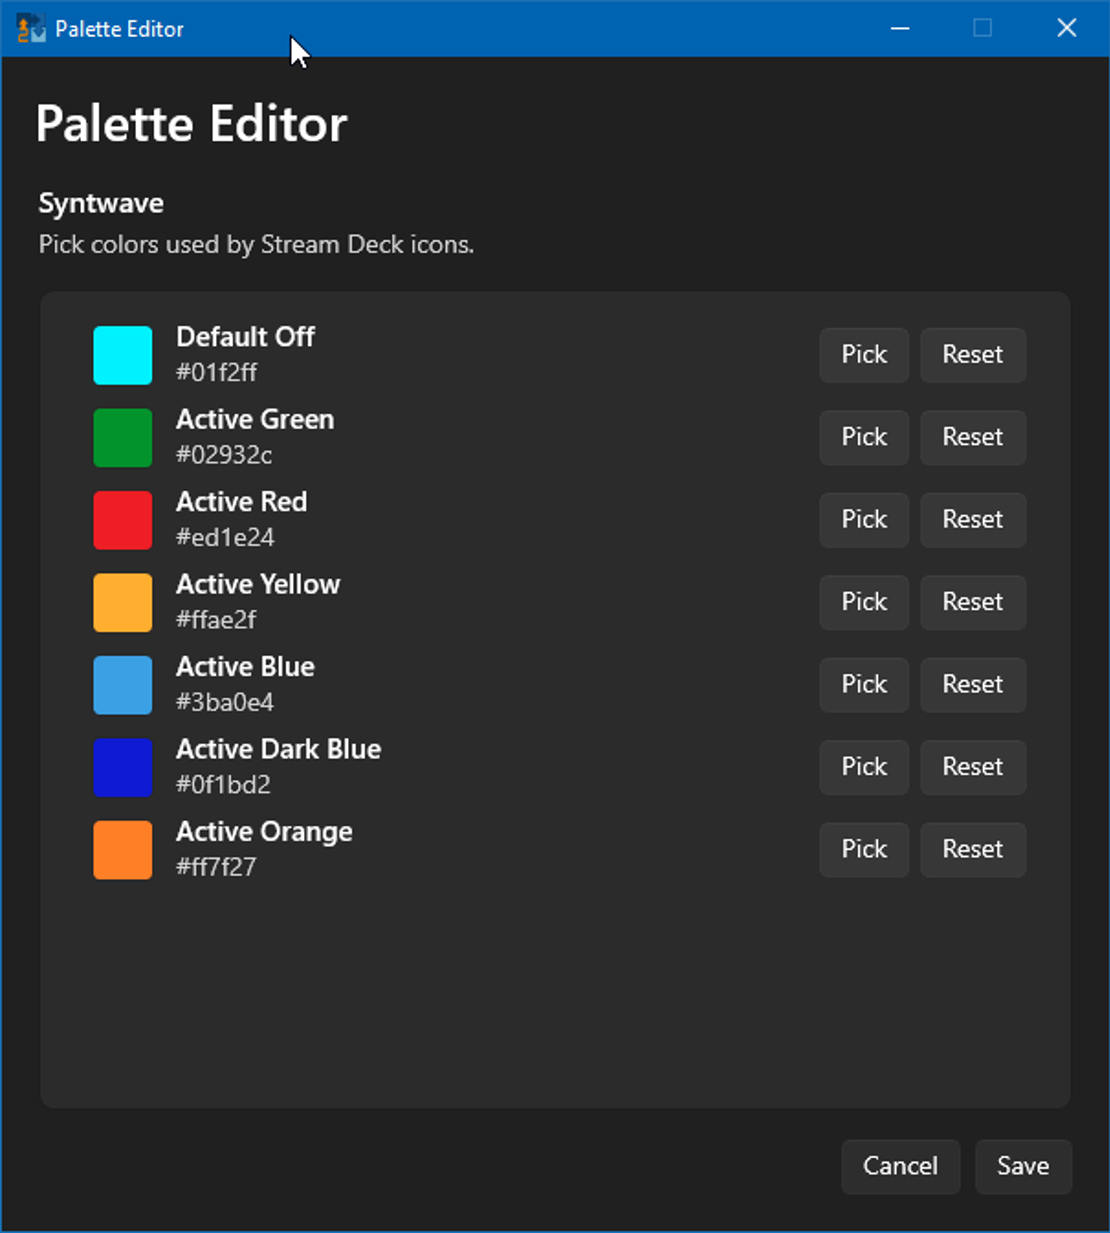Cancel editing the palette

tap(899, 1166)
